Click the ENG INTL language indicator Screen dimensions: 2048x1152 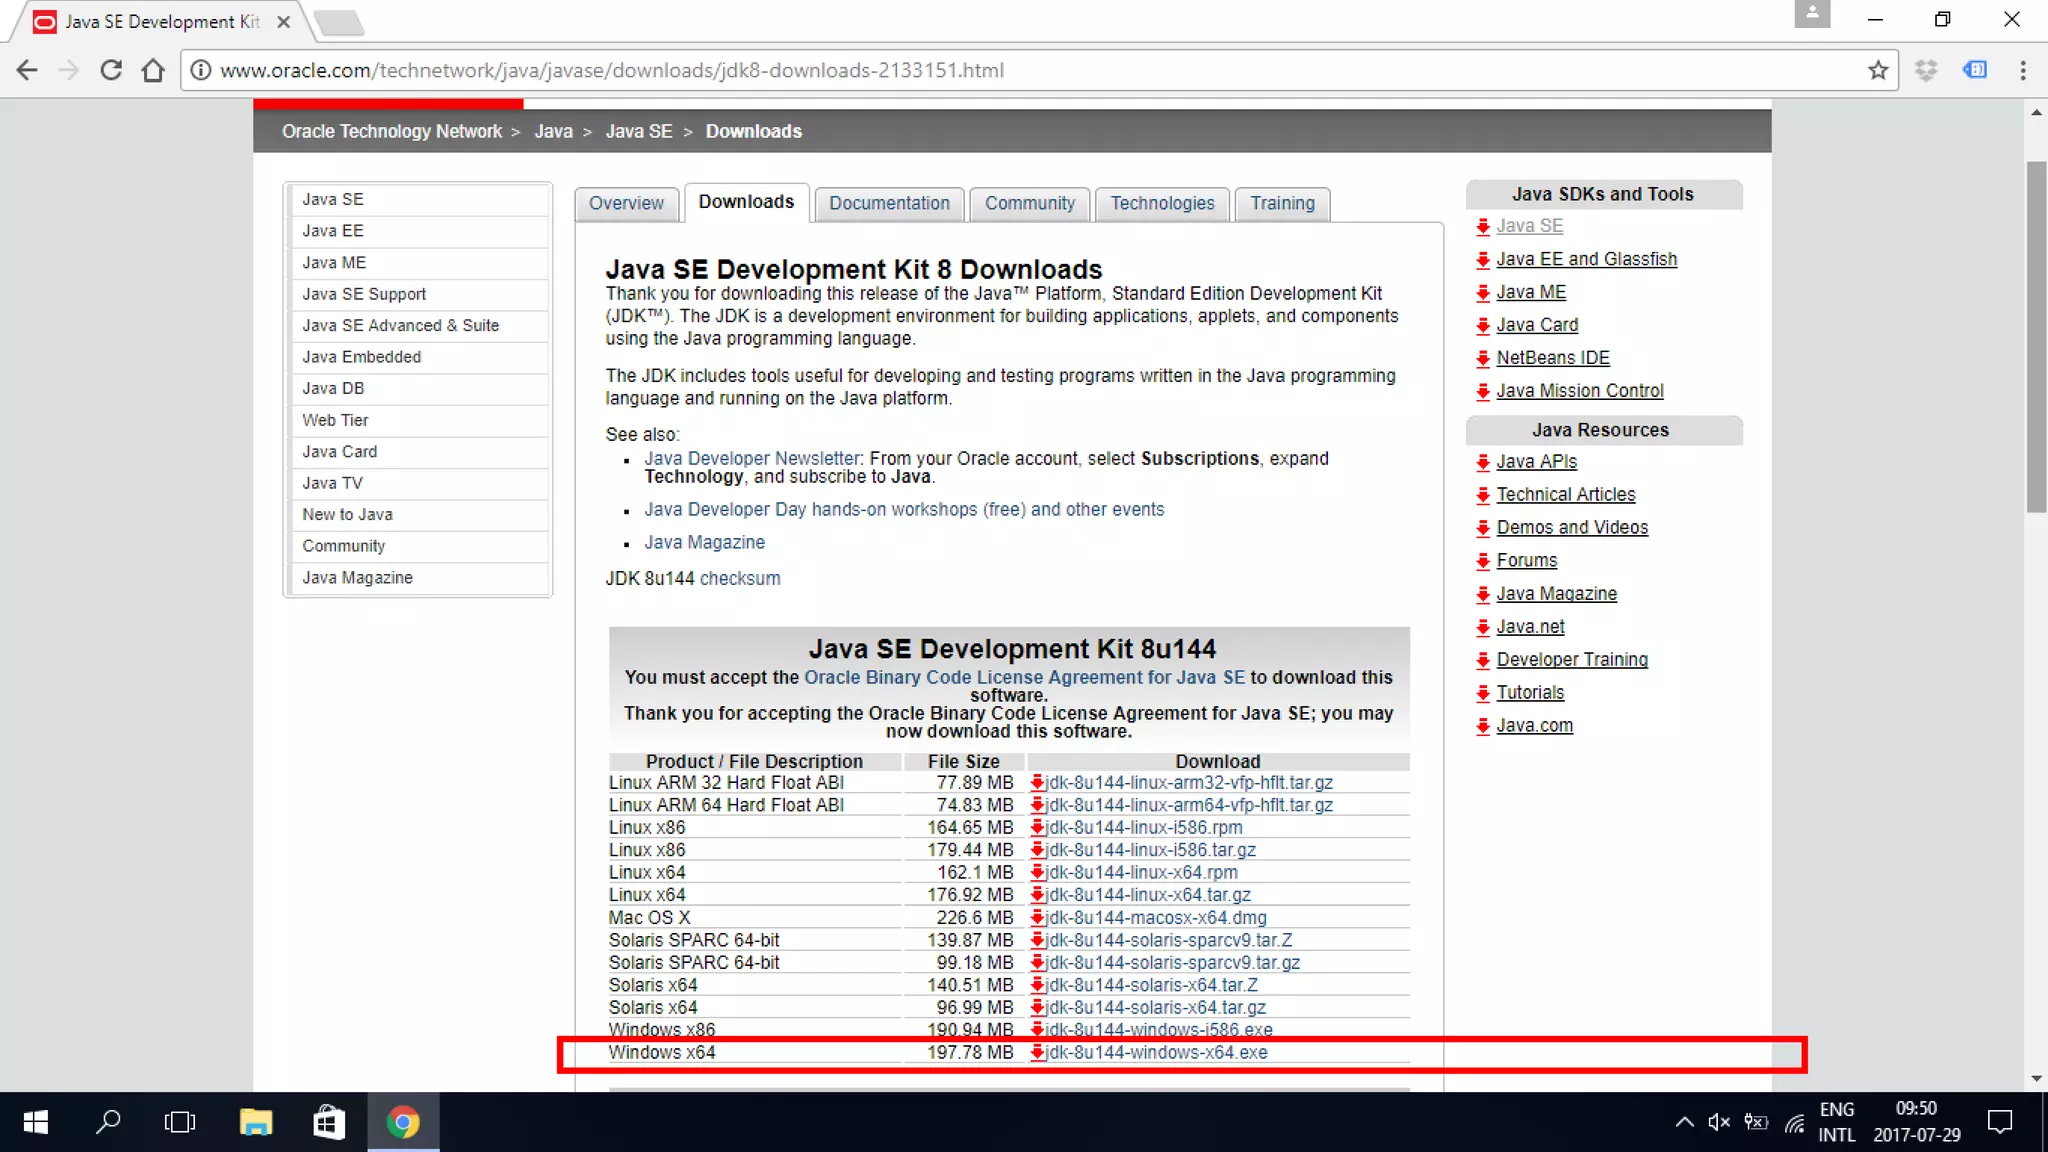click(x=1836, y=1122)
